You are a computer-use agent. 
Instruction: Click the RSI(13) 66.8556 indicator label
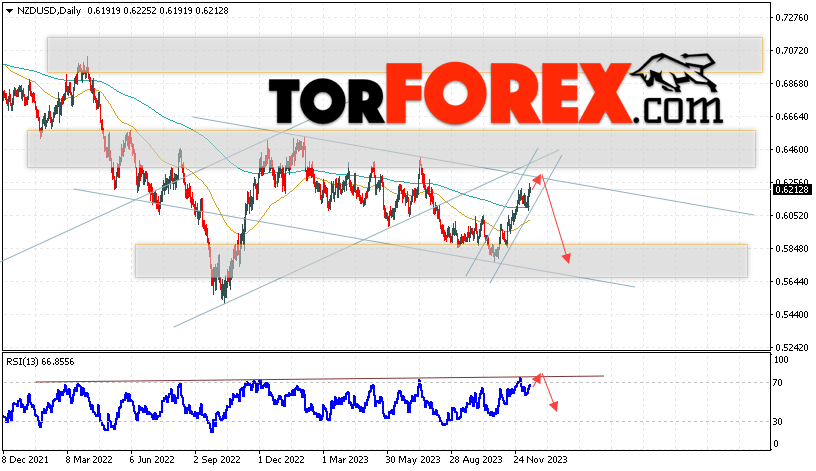coord(40,362)
